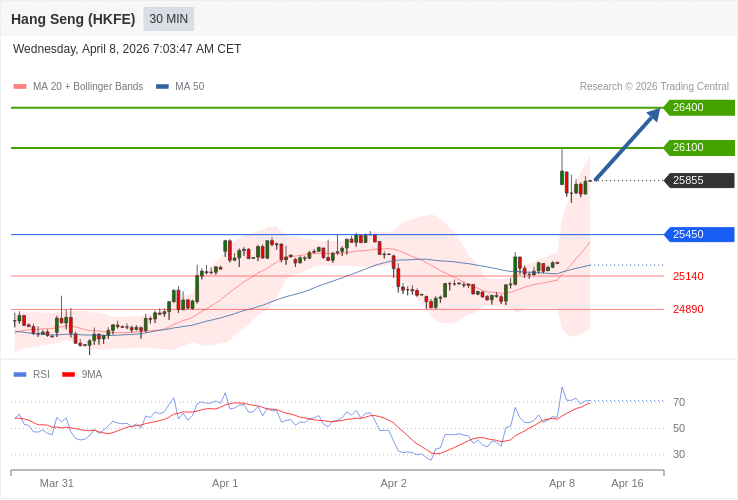Click the red 24890 support label

point(688,309)
